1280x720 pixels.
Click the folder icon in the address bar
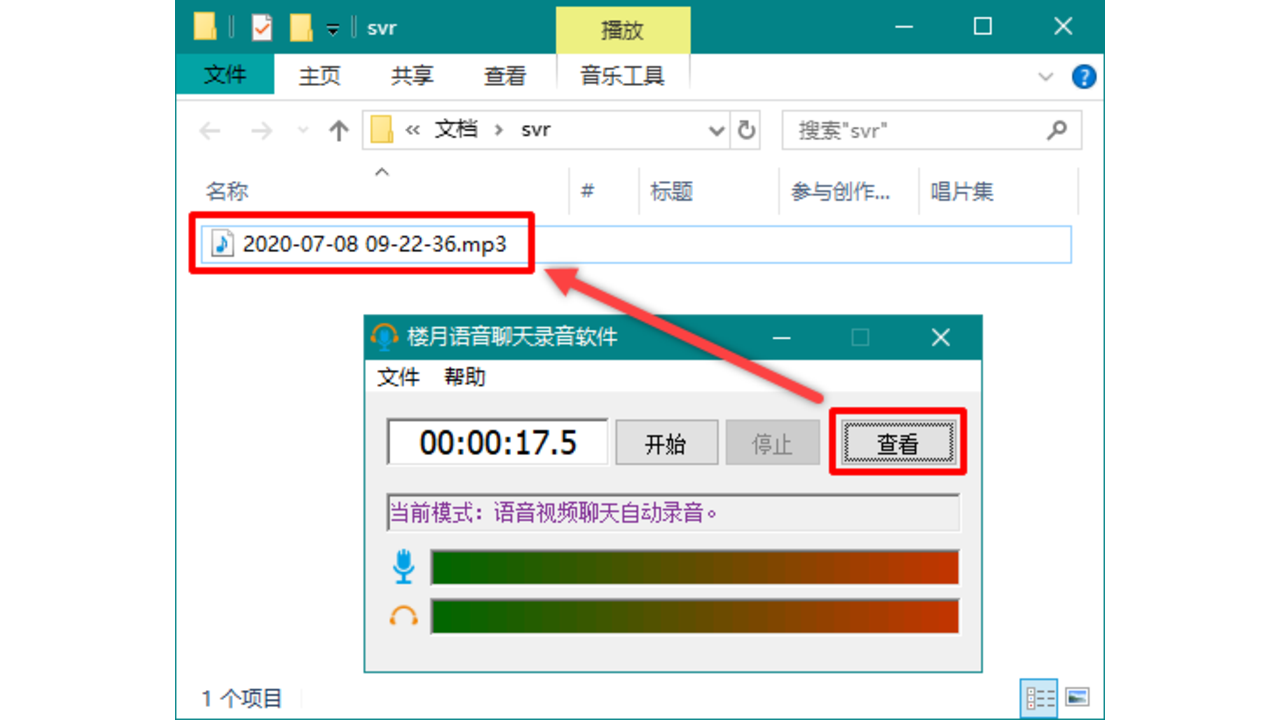click(x=383, y=130)
